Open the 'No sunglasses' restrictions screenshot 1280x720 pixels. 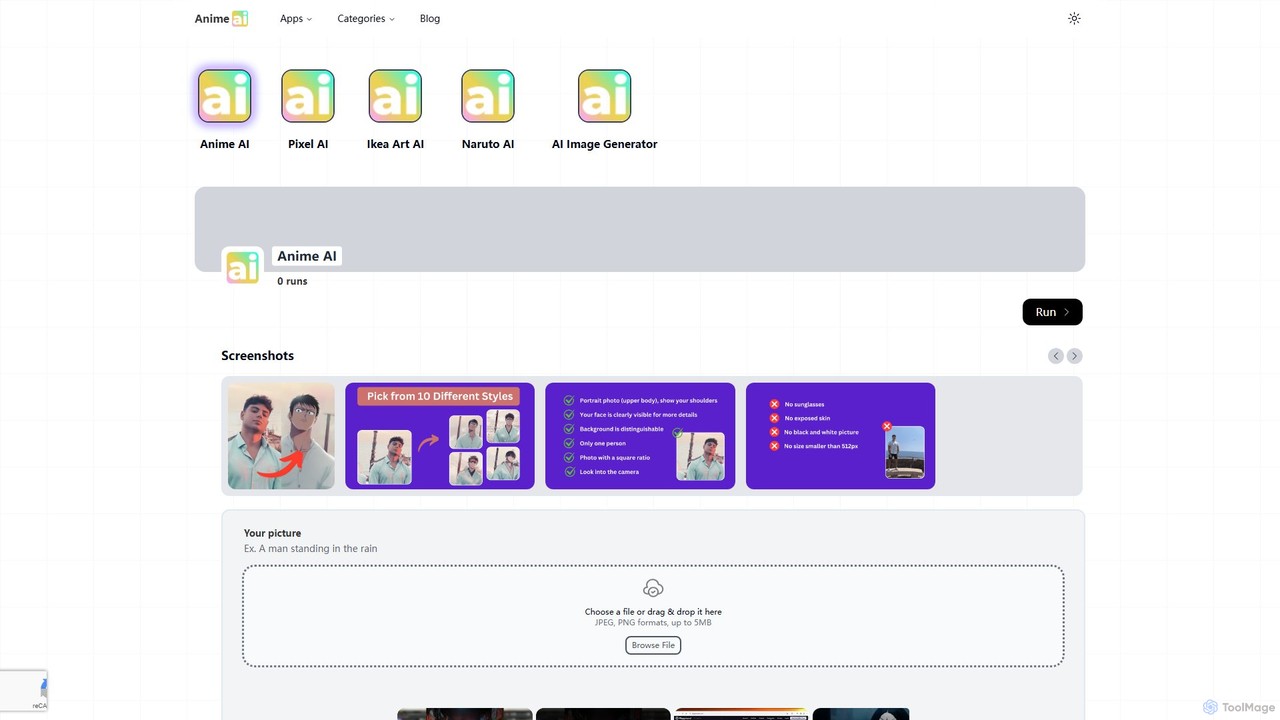(x=840, y=436)
